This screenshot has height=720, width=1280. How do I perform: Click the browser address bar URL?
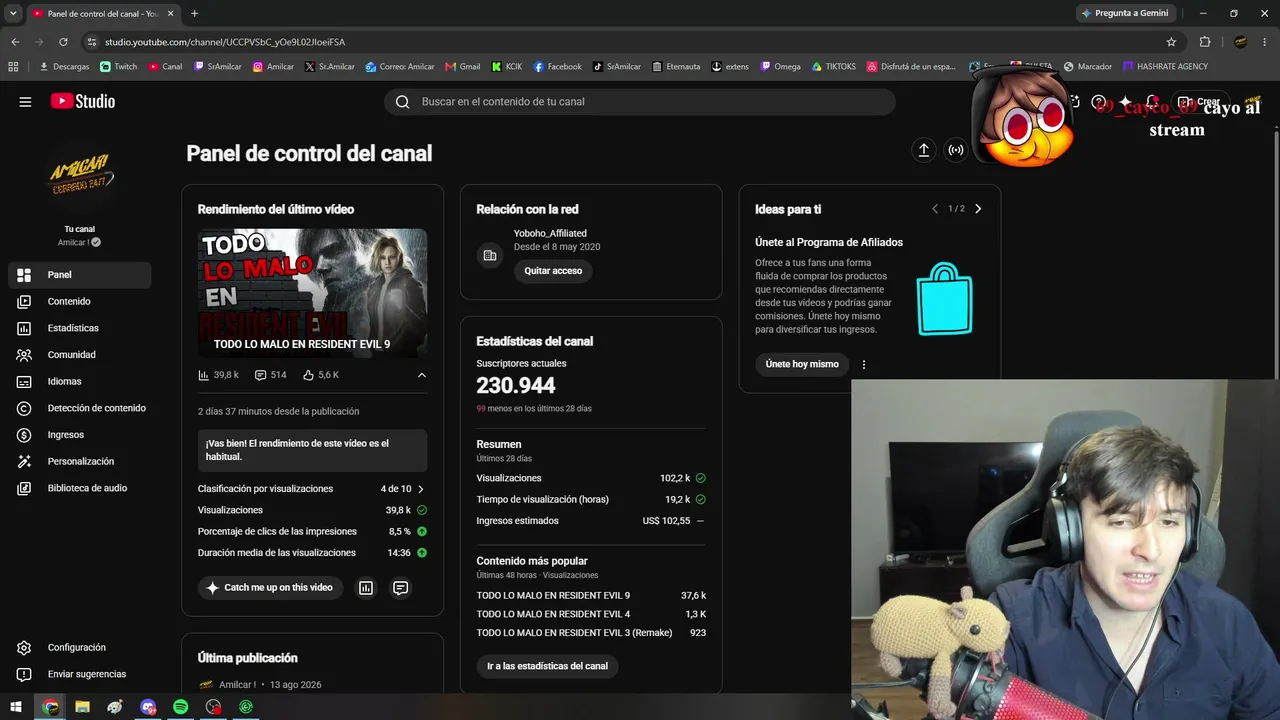tap(225, 42)
